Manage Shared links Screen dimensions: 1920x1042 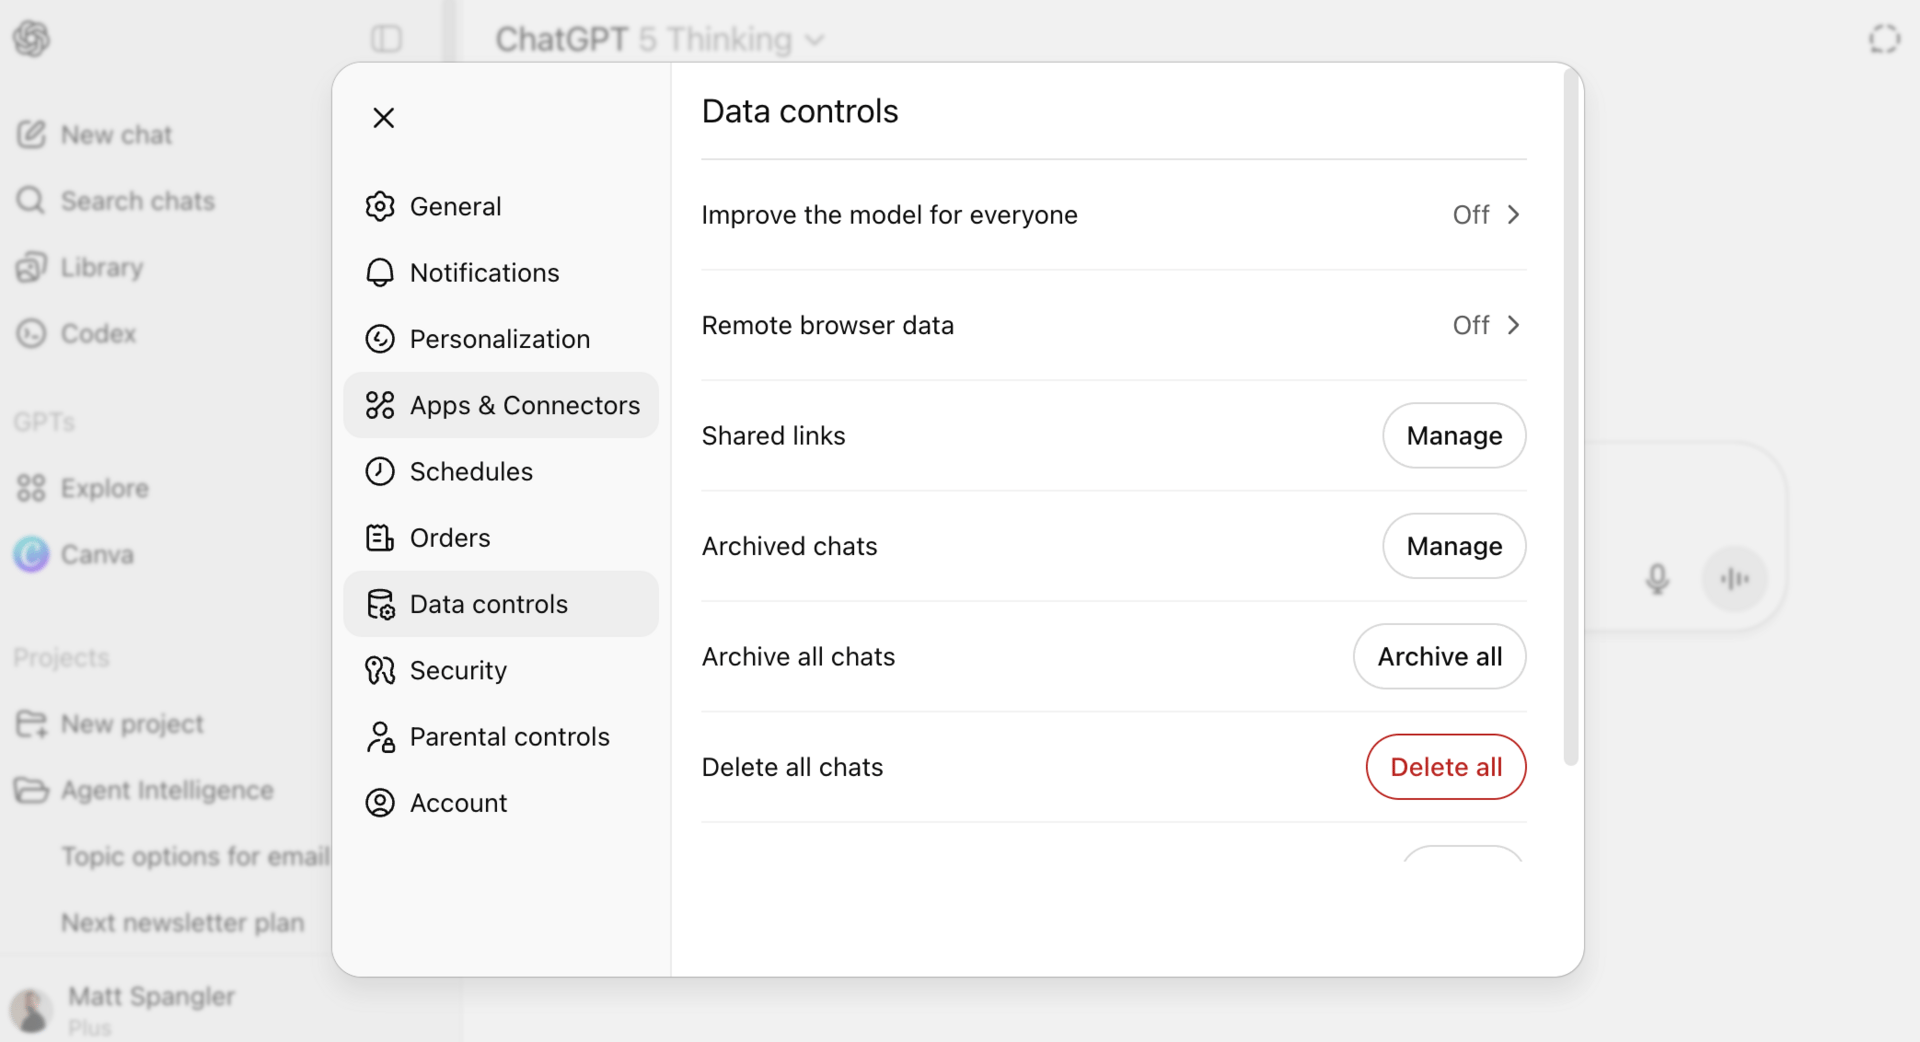[1454, 436]
